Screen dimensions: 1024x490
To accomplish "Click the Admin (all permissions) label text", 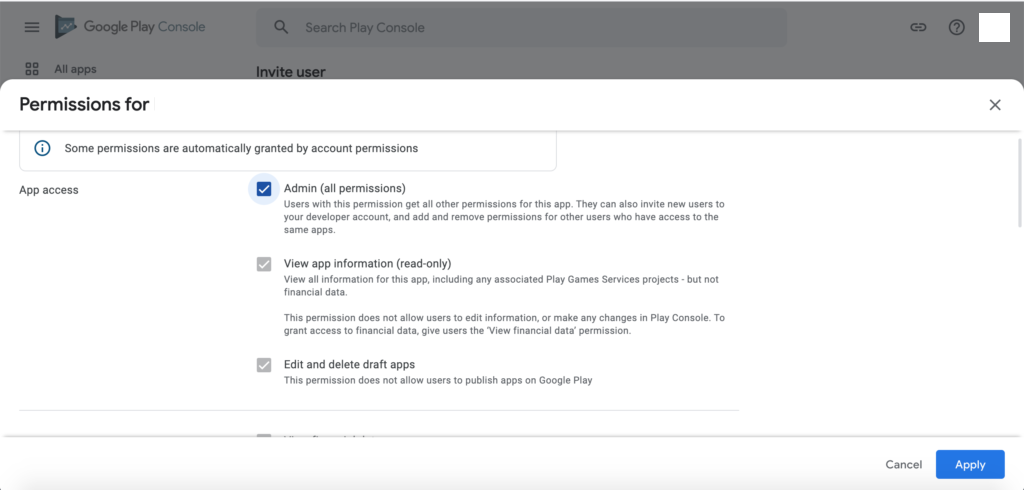I will pos(345,188).
